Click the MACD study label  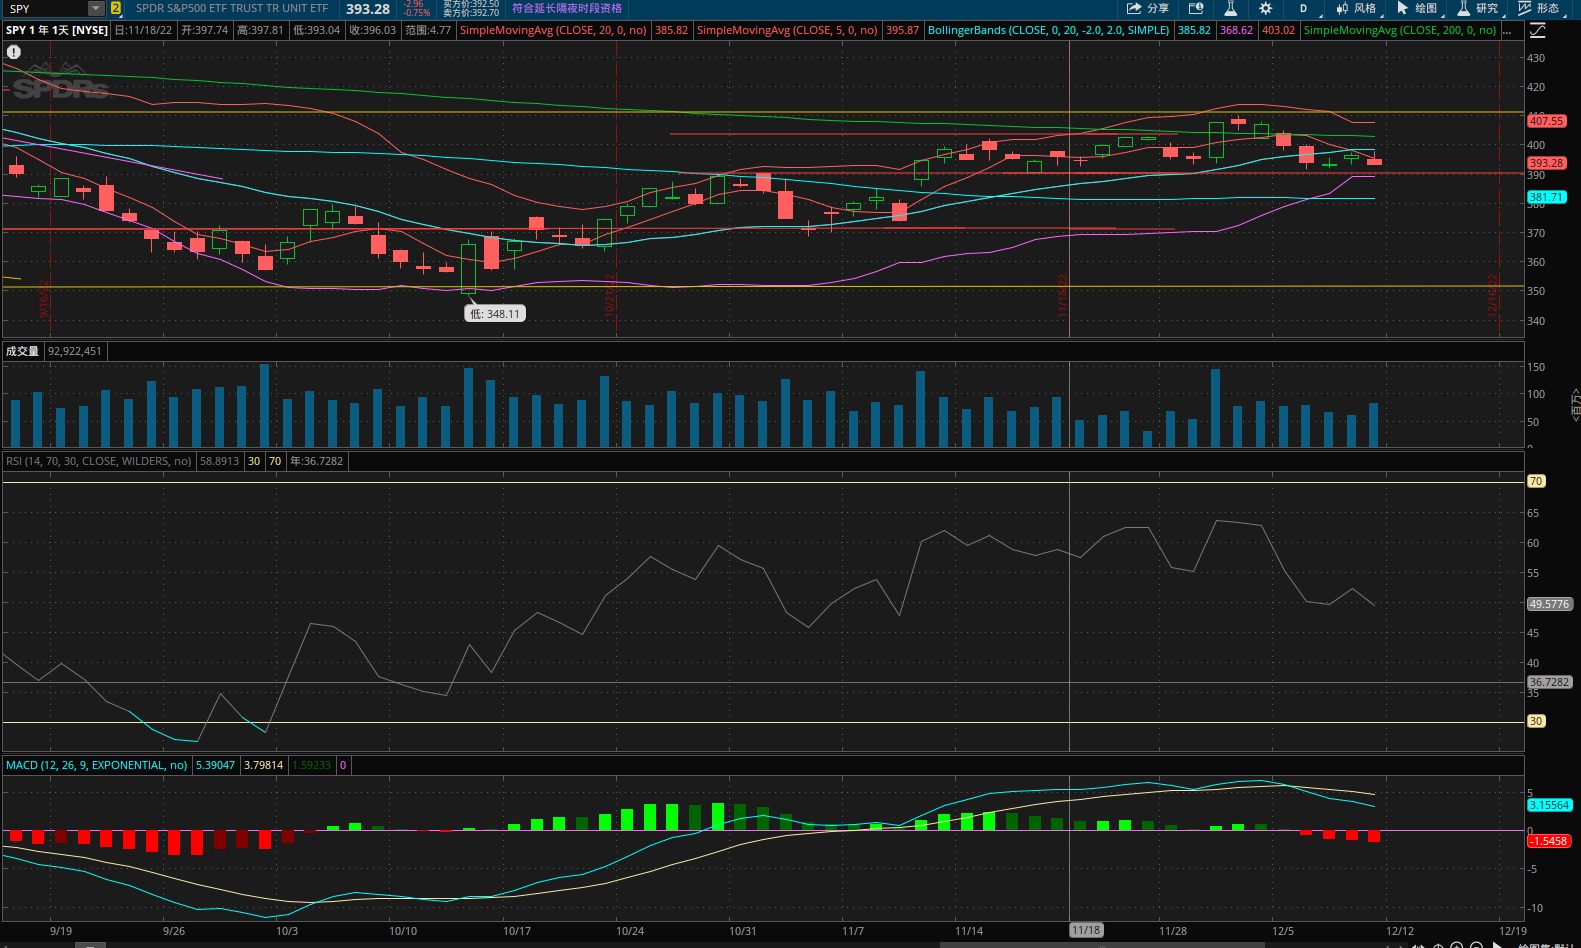click(96, 765)
